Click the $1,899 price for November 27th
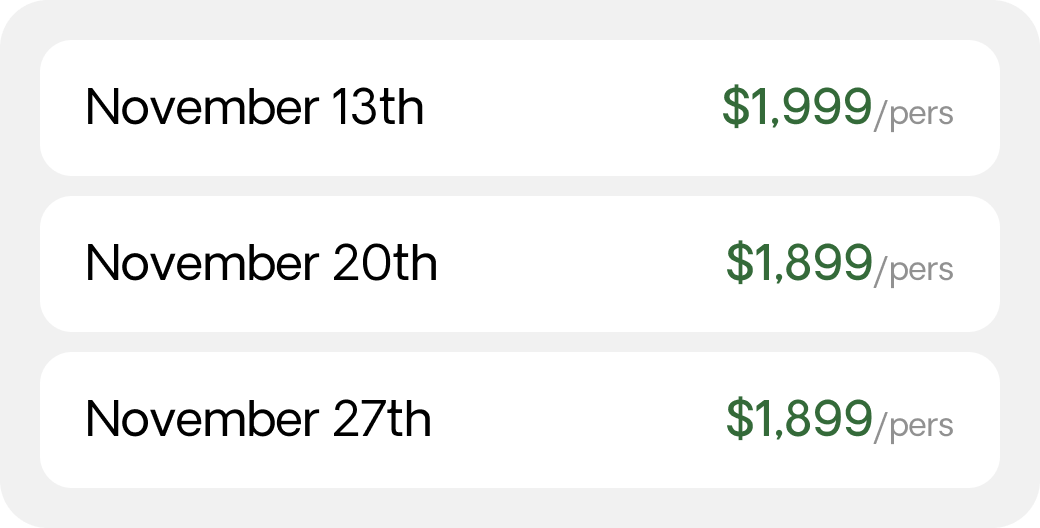1040x528 pixels. click(x=799, y=419)
